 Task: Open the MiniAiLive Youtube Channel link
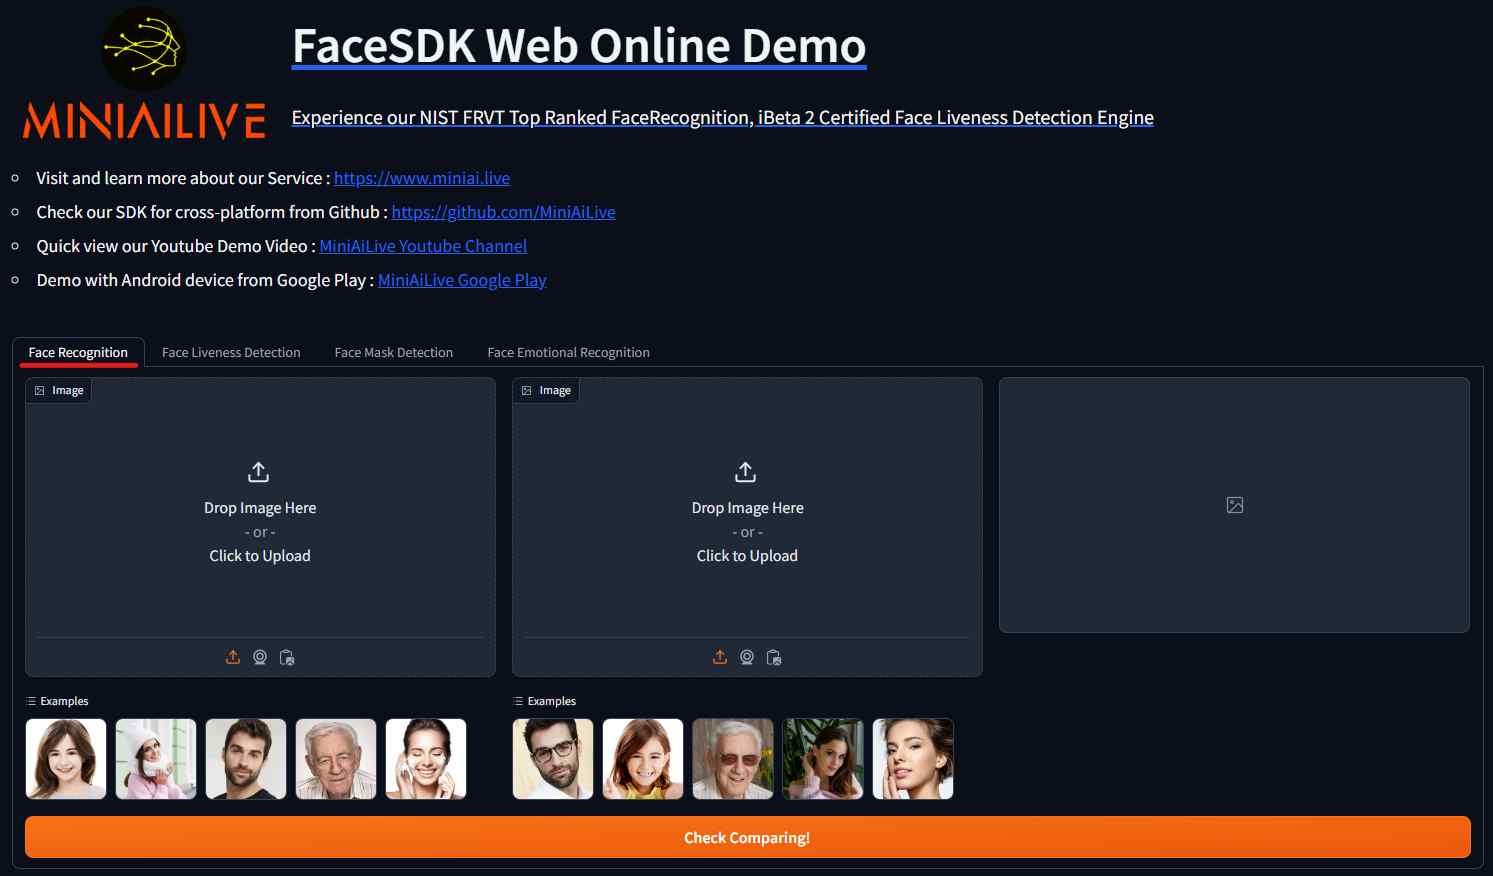[x=423, y=246]
